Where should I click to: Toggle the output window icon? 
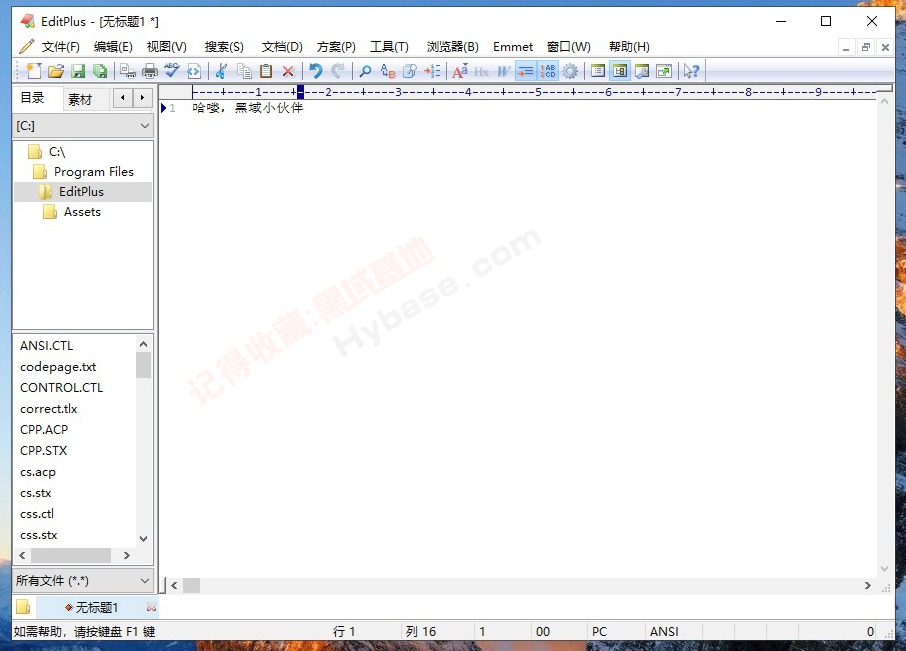pyautogui.click(x=642, y=71)
